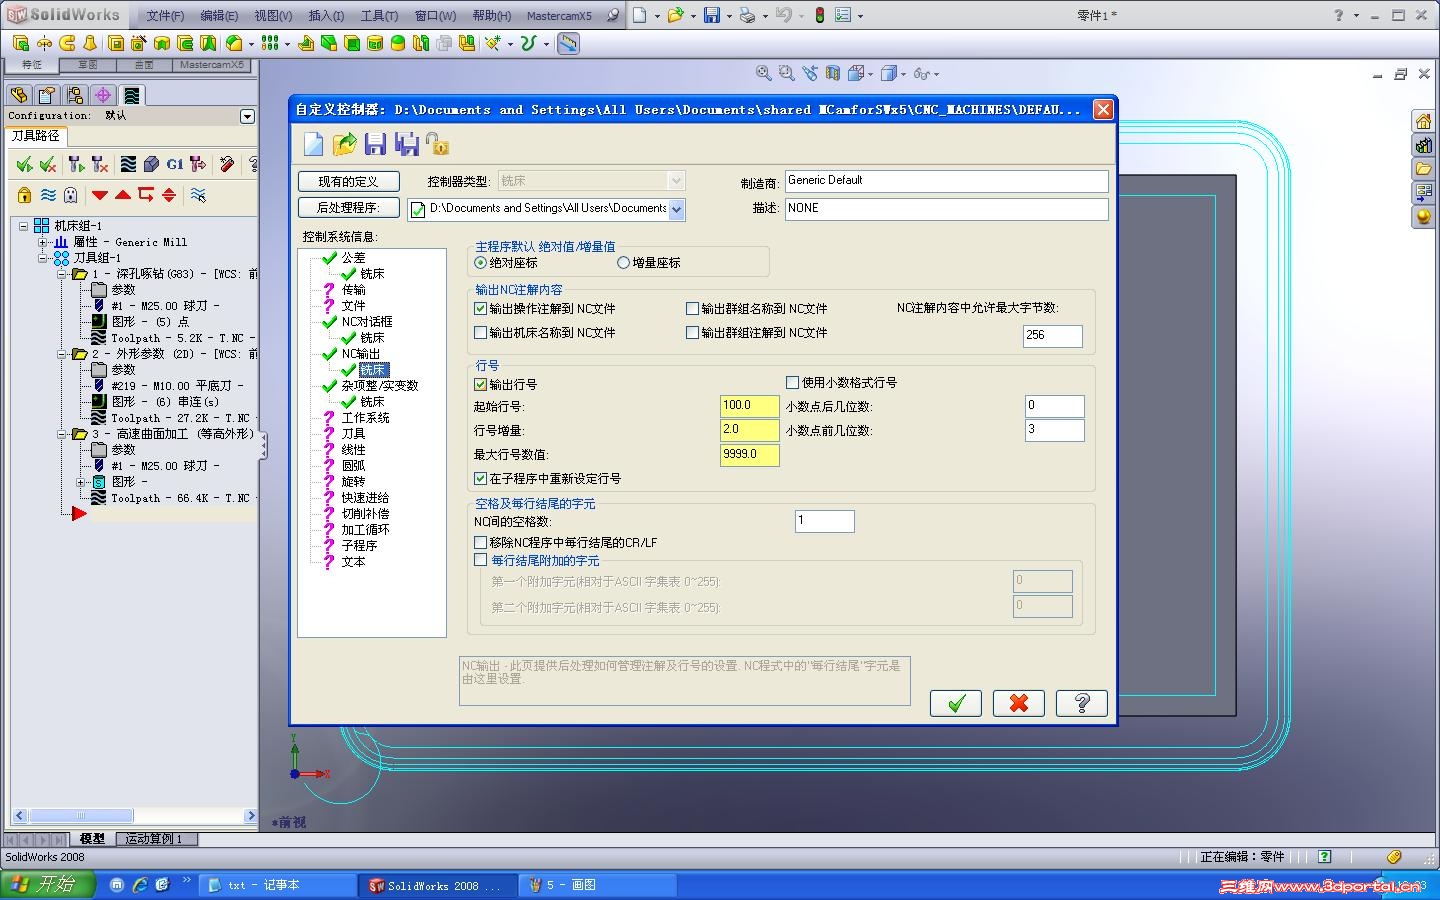
Task: Click the padlock unlock icon in dialog
Action: tap(437, 144)
